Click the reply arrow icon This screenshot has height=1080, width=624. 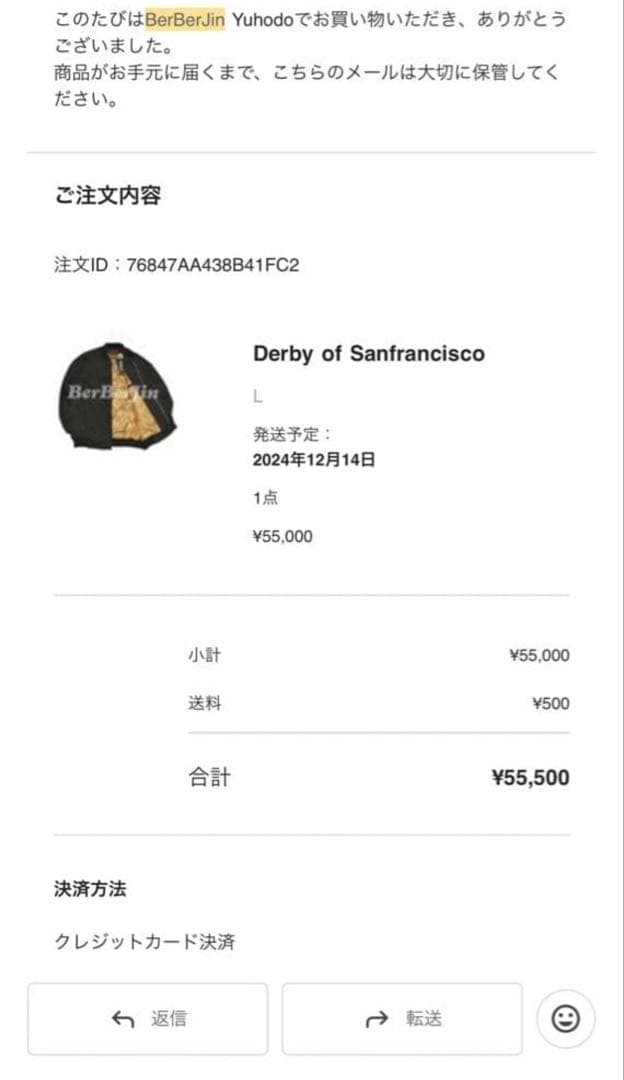(x=120, y=1018)
